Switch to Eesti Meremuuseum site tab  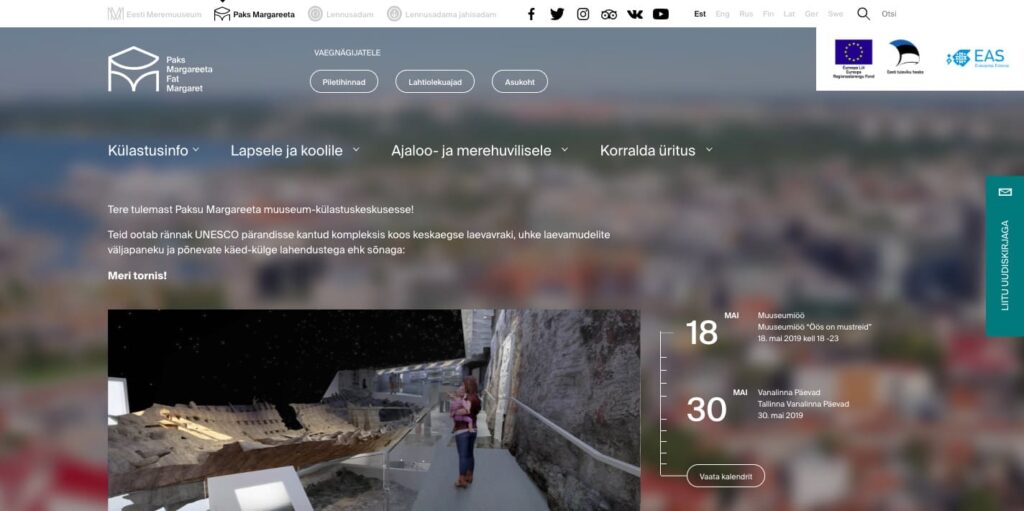point(155,14)
